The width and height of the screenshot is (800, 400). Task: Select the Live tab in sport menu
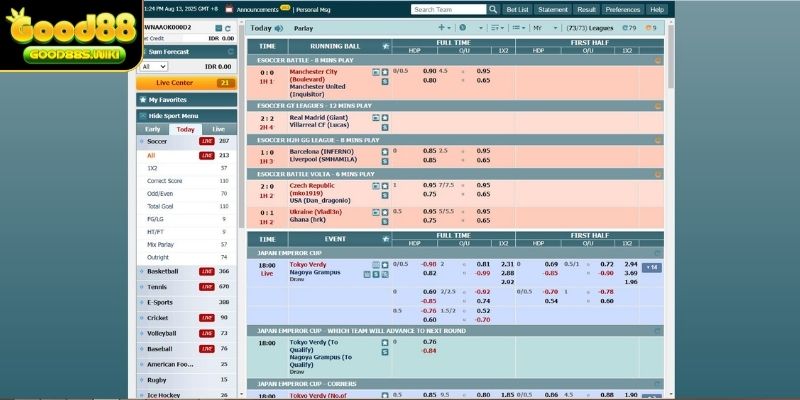pyautogui.click(x=218, y=129)
